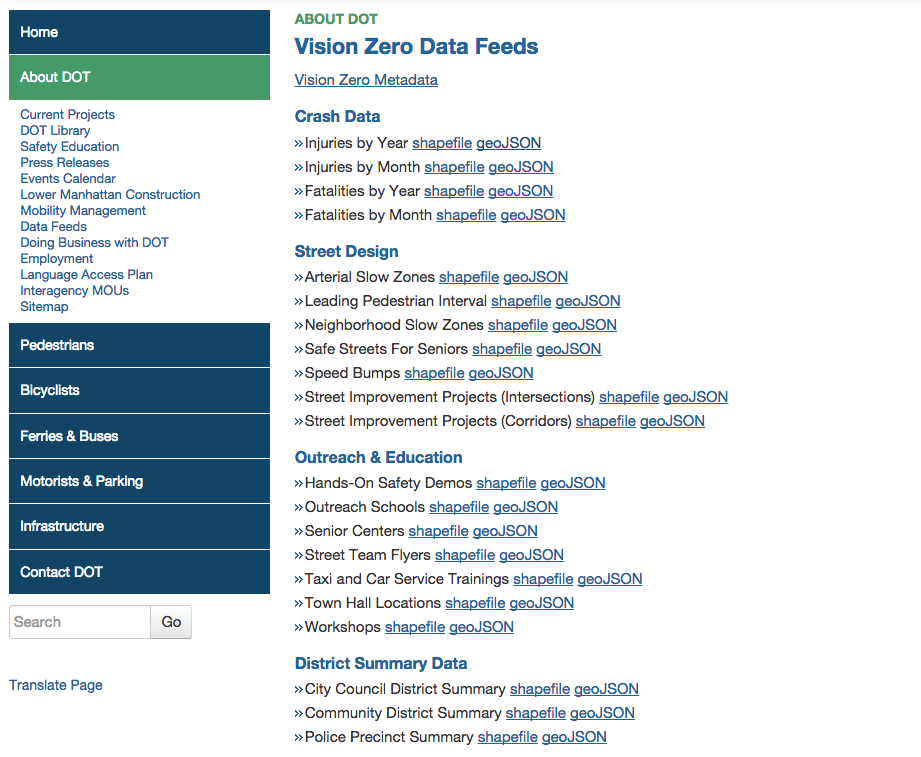
Task: Download Injuries by Month shapefile
Action: [x=455, y=167]
